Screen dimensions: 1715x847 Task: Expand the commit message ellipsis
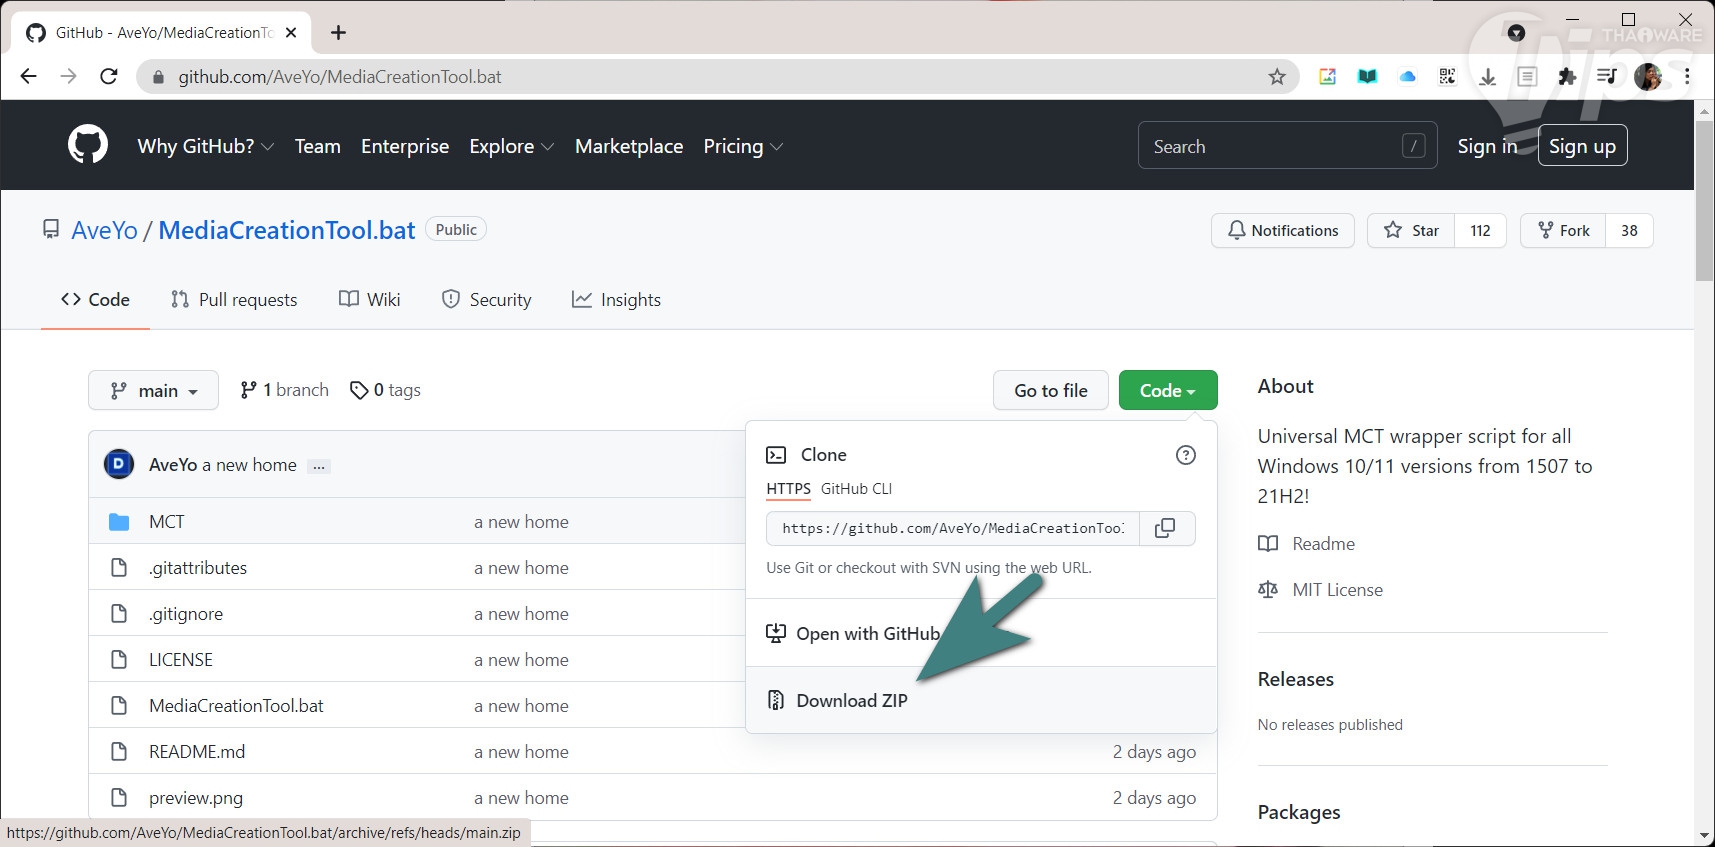point(319,466)
